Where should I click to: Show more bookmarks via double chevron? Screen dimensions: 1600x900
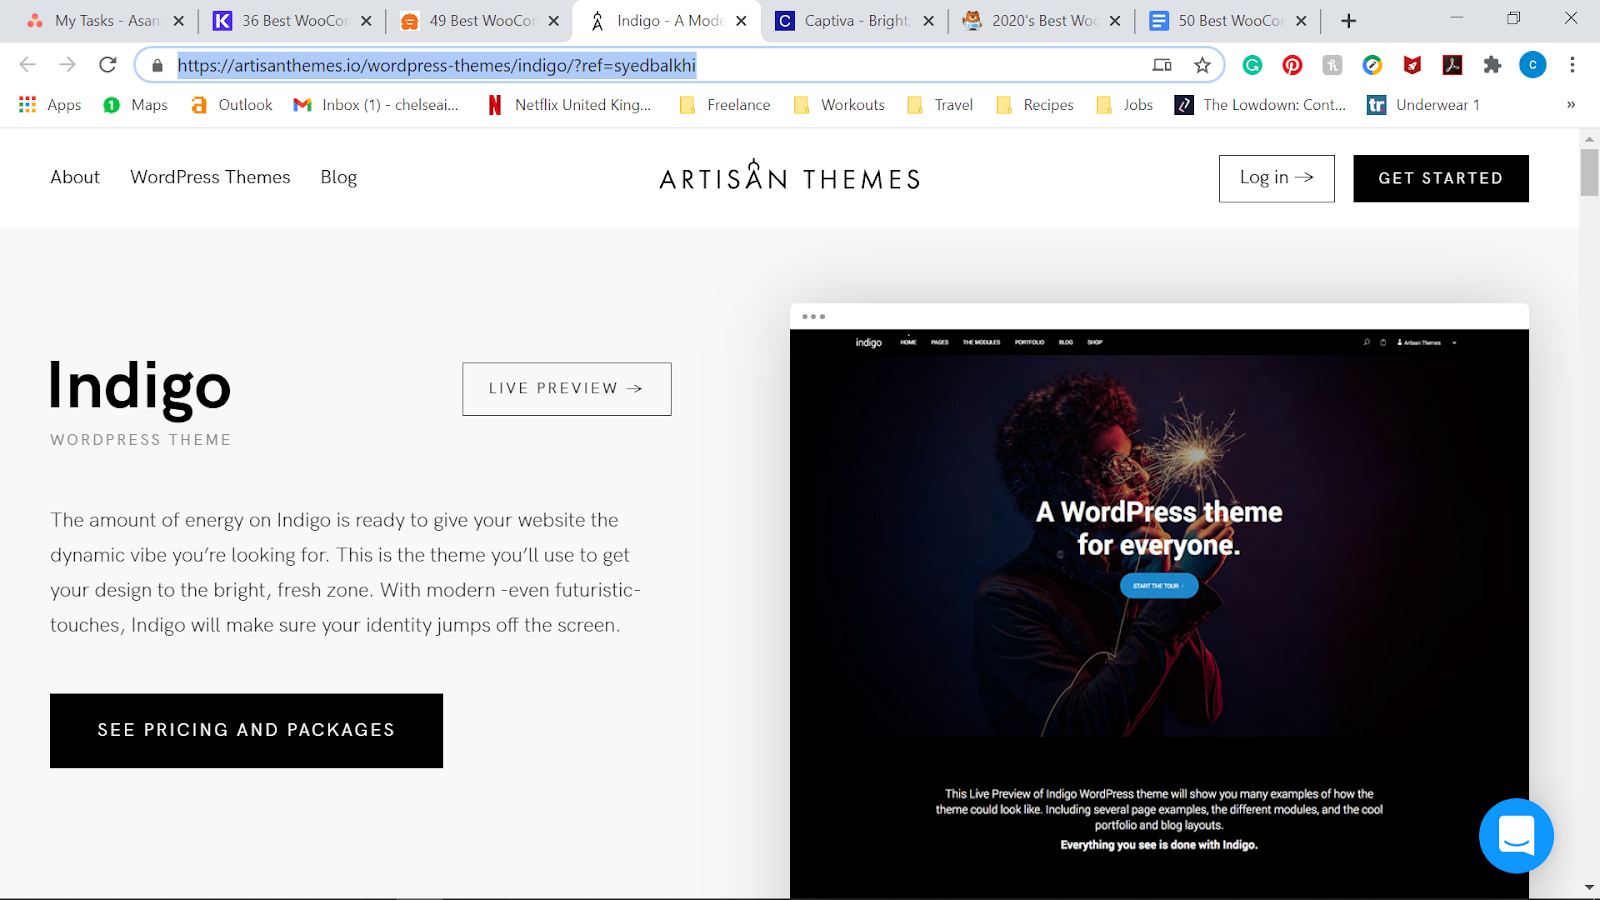click(1571, 105)
